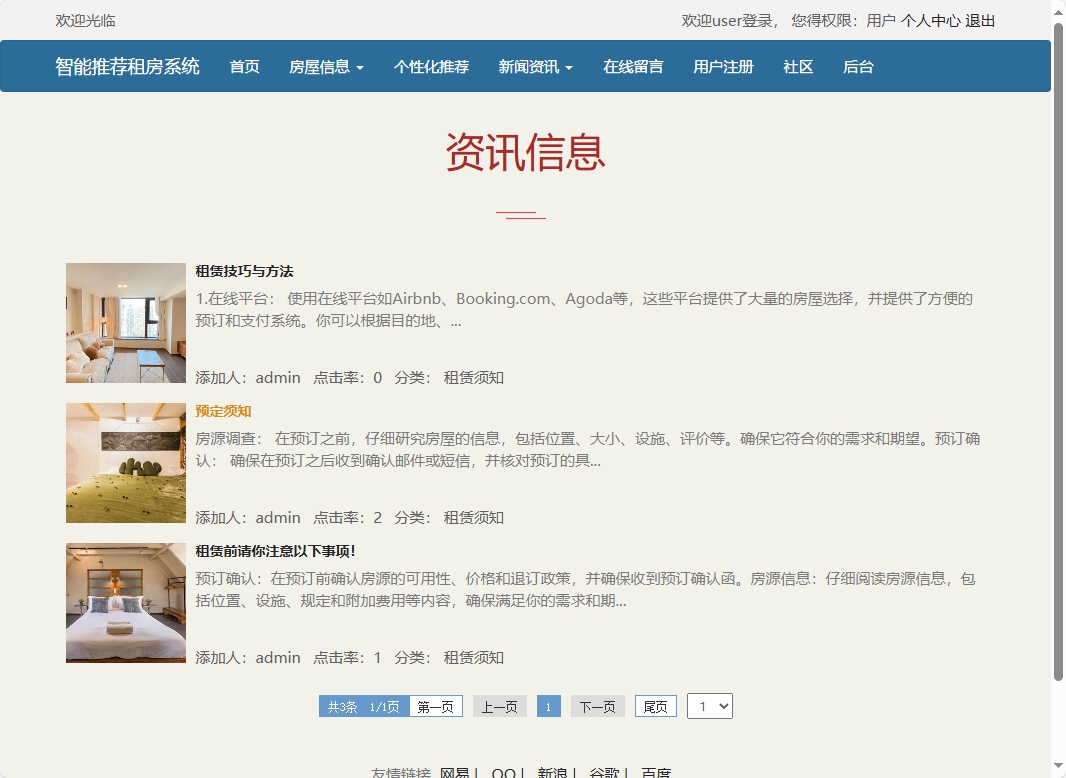The height and width of the screenshot is (778, 1066).
Task: Expand the 新闻资讯 dropdown
Action: point(534,66)
